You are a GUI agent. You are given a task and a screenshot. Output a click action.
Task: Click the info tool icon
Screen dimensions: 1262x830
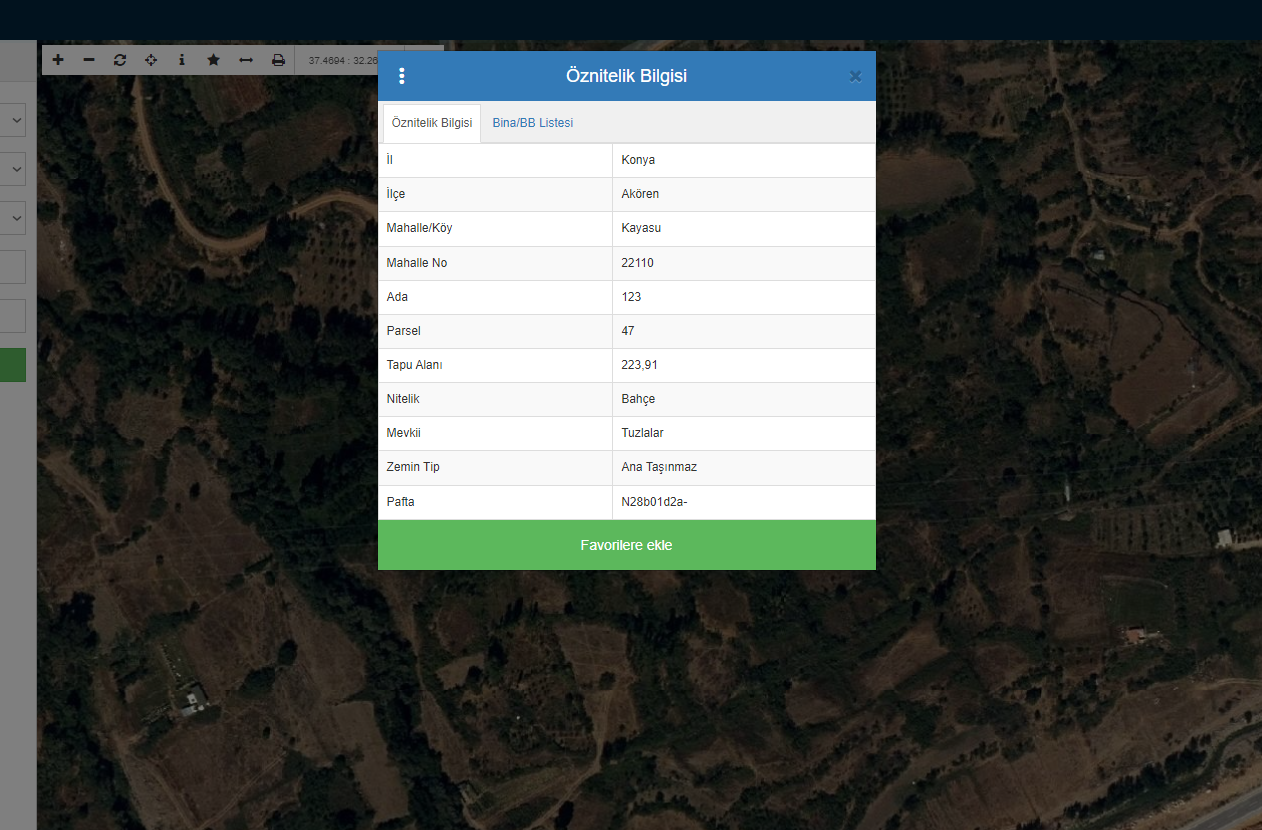[x=181, y=60]
